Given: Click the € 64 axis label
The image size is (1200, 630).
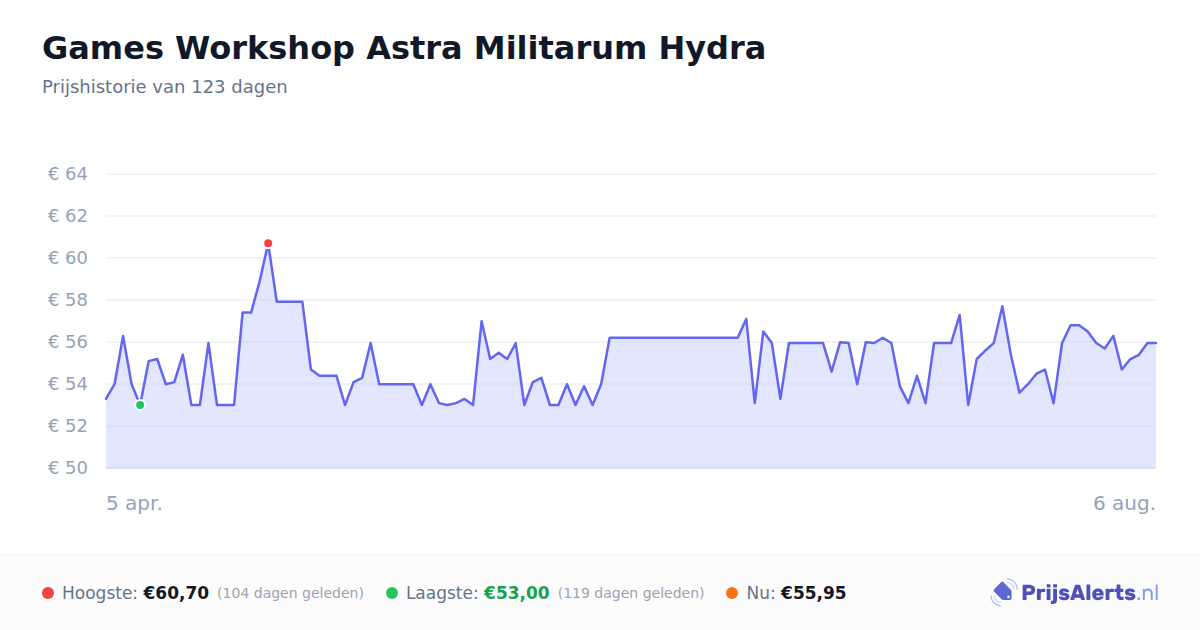Looking at the screenshot, I should coord(68,174).
